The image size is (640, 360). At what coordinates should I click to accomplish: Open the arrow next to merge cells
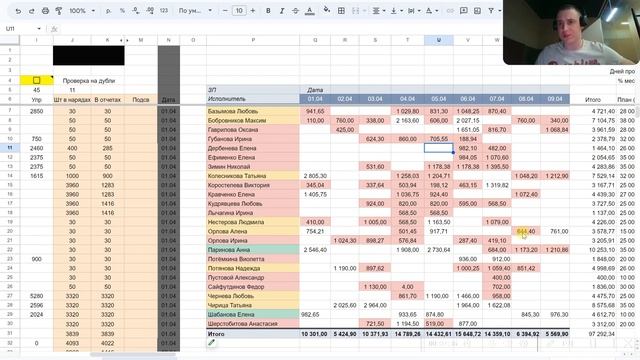pos(364,11)
